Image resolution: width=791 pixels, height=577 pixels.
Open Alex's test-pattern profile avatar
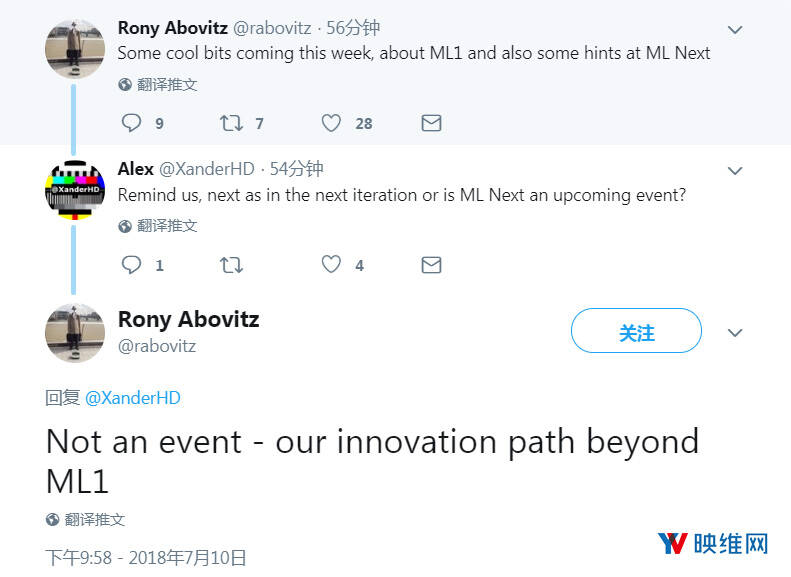(75, 190)
